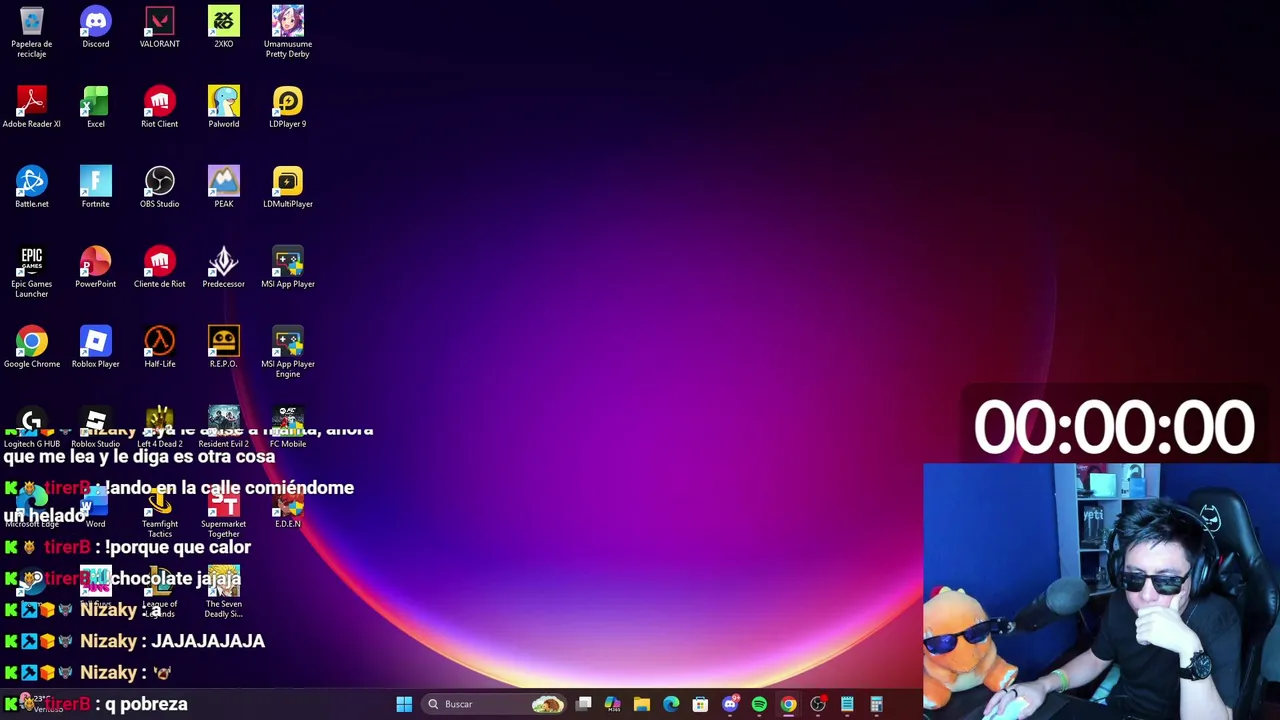Screen dimensions: 1280x720
Task: Select the 2XKO desktop icon
Action: [224, 27]
